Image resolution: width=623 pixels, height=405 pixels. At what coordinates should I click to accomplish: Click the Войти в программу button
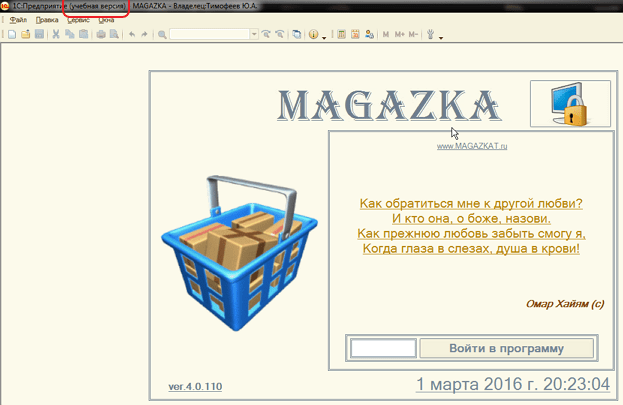click(507, 348)
